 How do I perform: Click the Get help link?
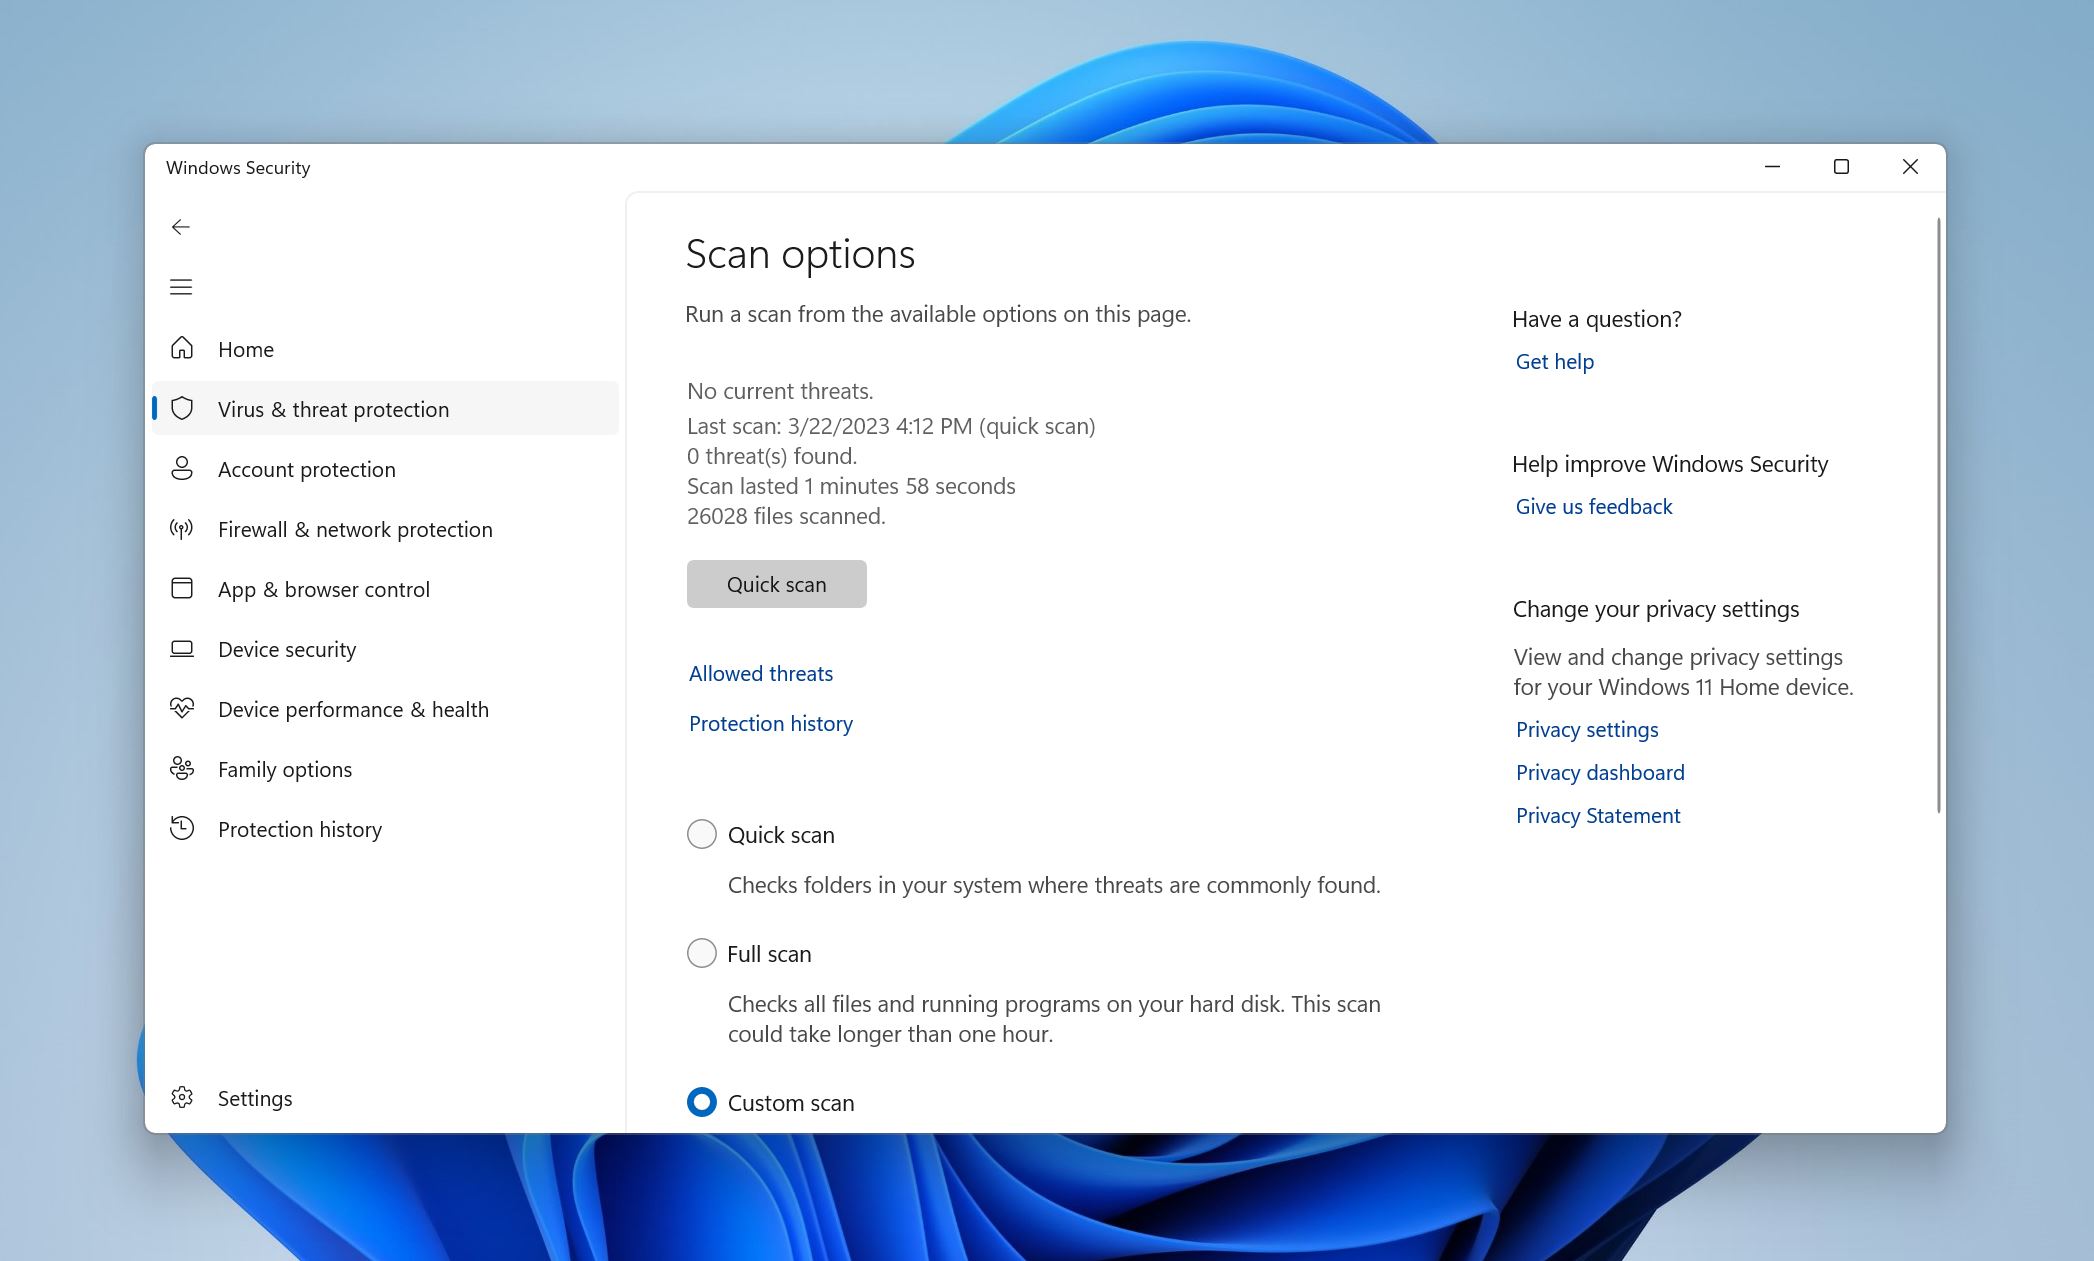click(x=1554, y=360)
